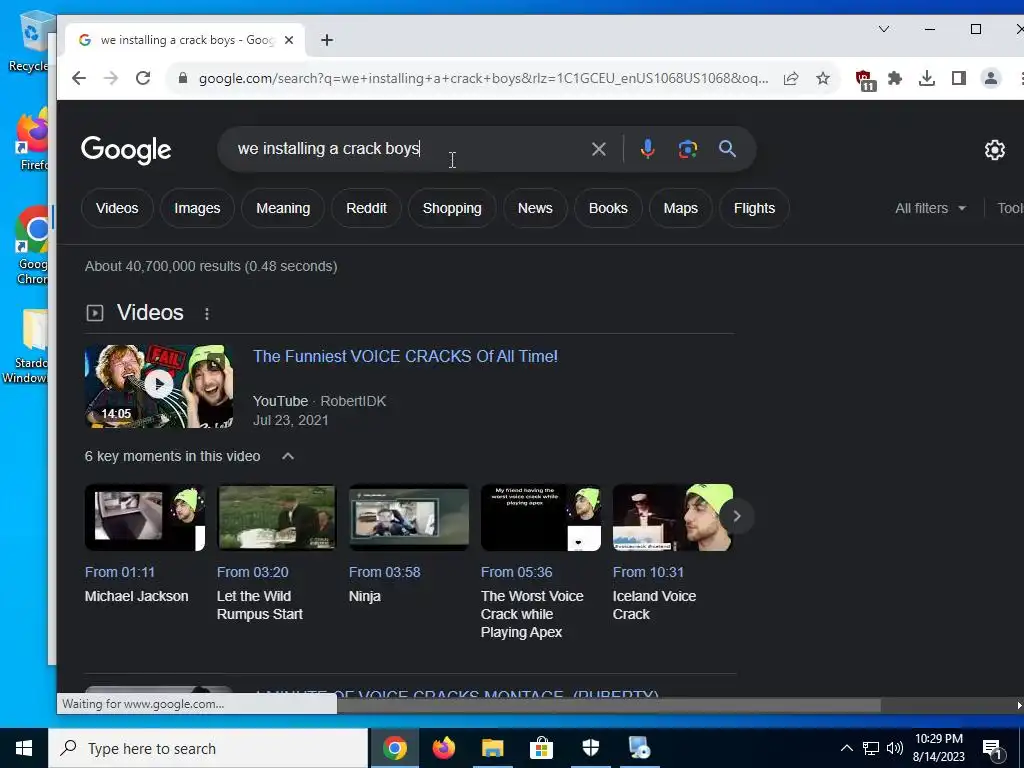Screen dimensions: 1024x768
Task: Open the 'Let the Wild Rumpus Start' moment thumbnail
Action: pyautogui.click(x=277, y=518)
